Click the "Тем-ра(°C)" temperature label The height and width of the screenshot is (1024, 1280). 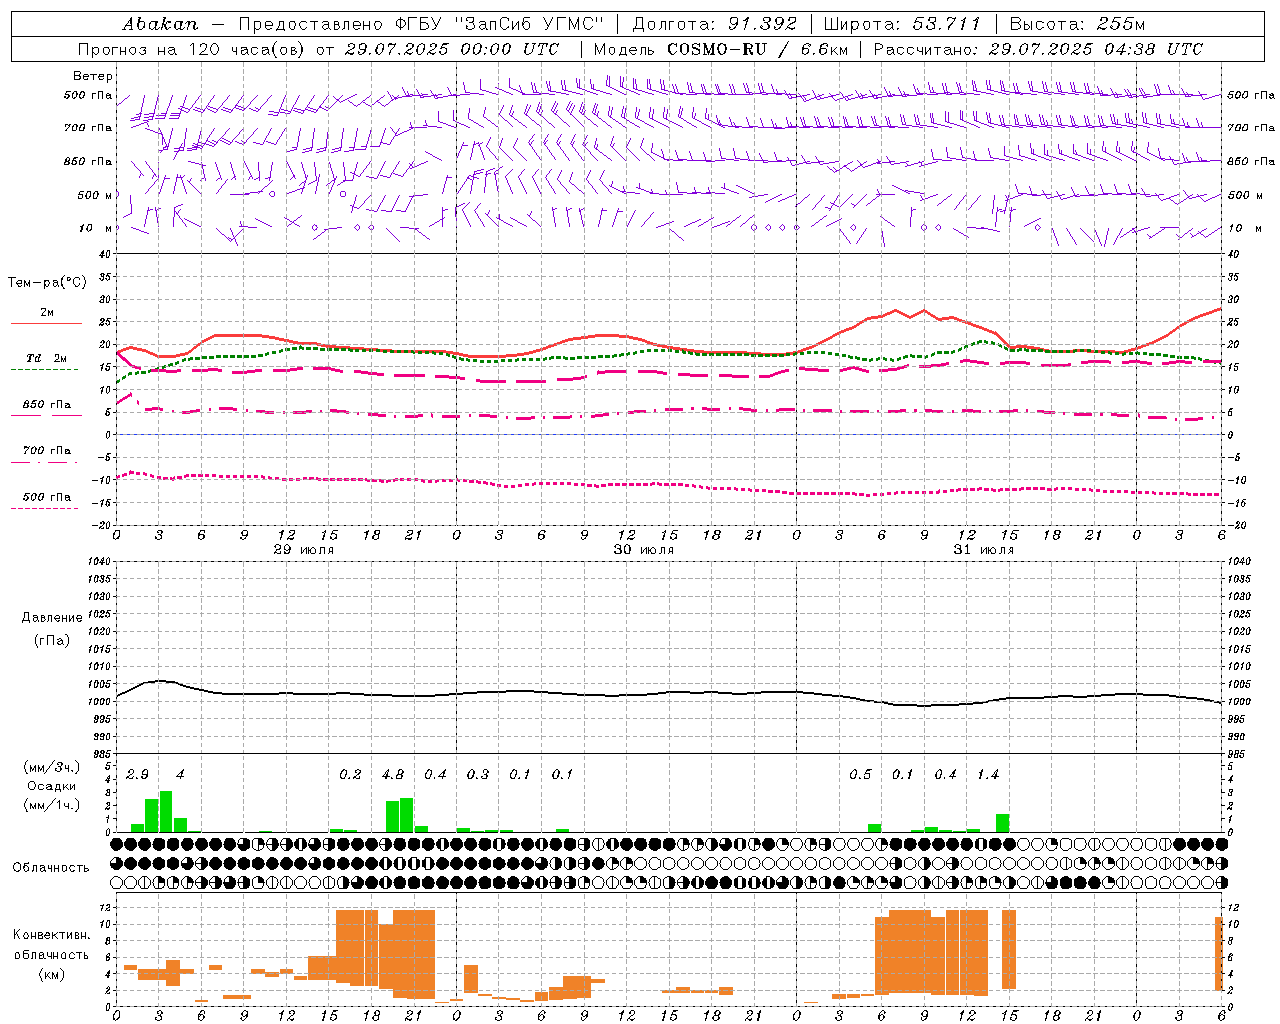click(47, 283)
